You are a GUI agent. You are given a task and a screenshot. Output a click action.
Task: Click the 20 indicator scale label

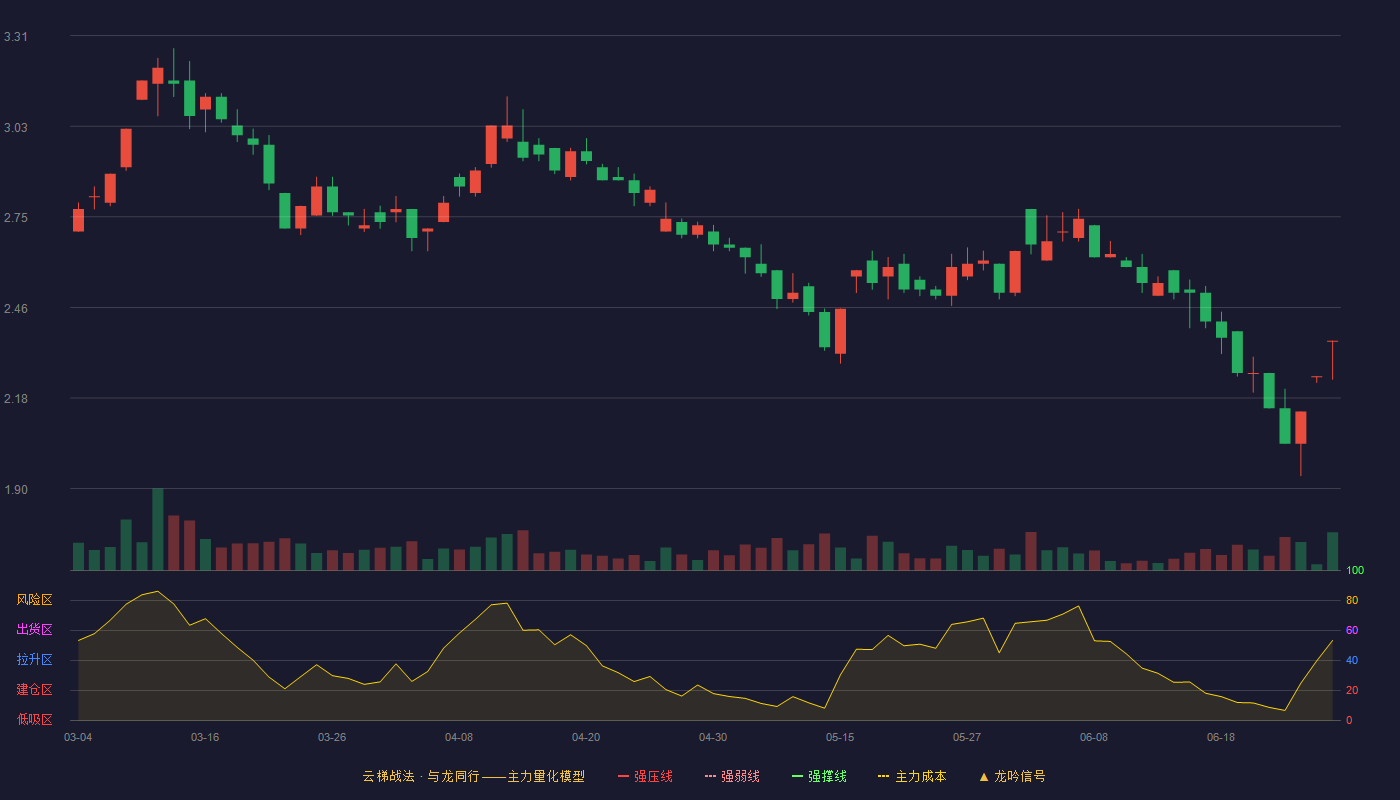(x=1352, y=690)
